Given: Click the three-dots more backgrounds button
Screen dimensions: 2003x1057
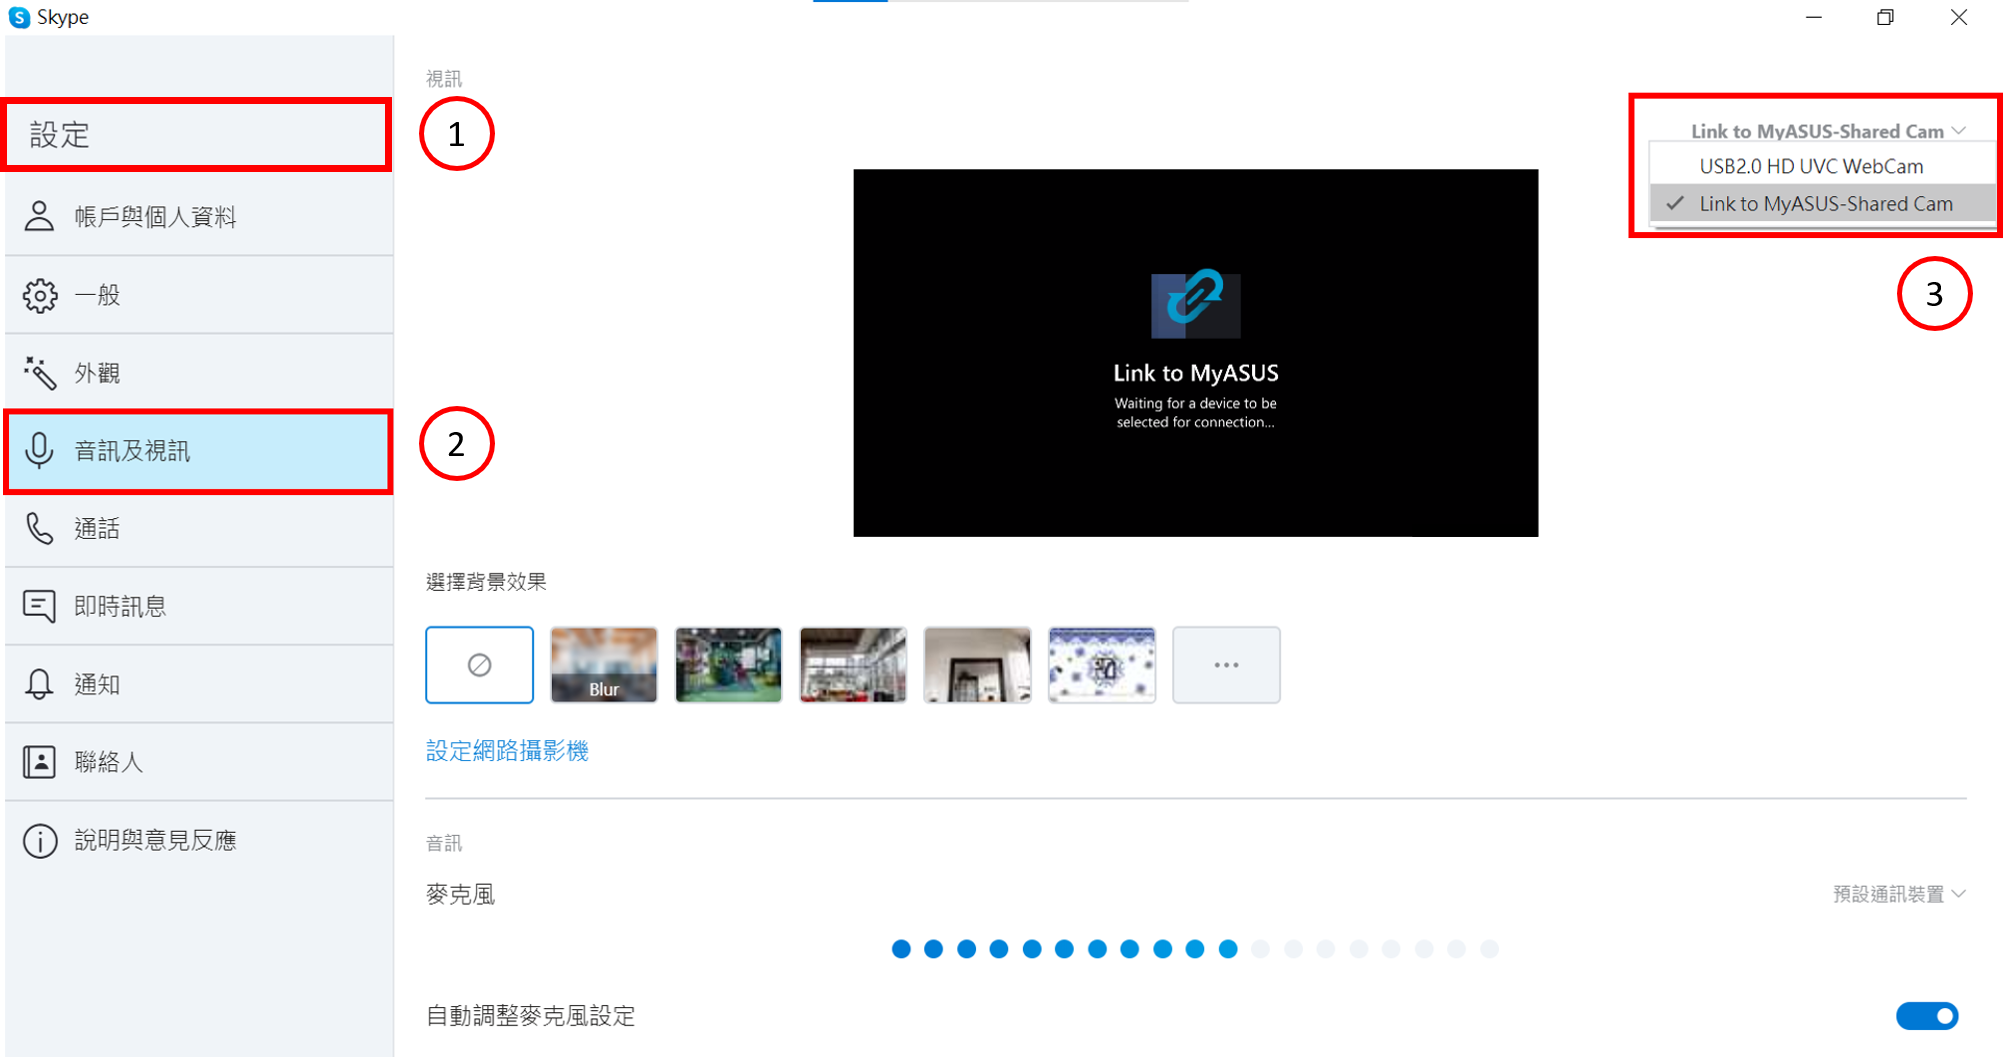Looking at the screenshot, I should (x=1226, y=665).
